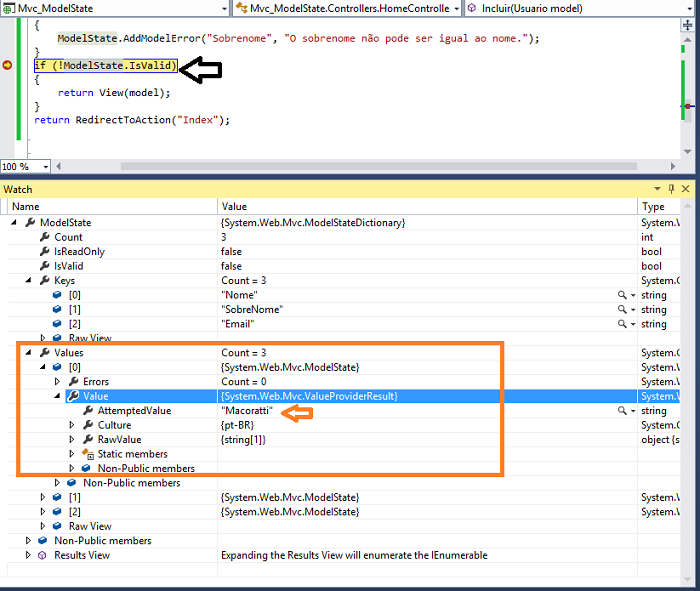Collapse the ModelState root node
The width and height of the screenshot is (700, 591).
14,223
